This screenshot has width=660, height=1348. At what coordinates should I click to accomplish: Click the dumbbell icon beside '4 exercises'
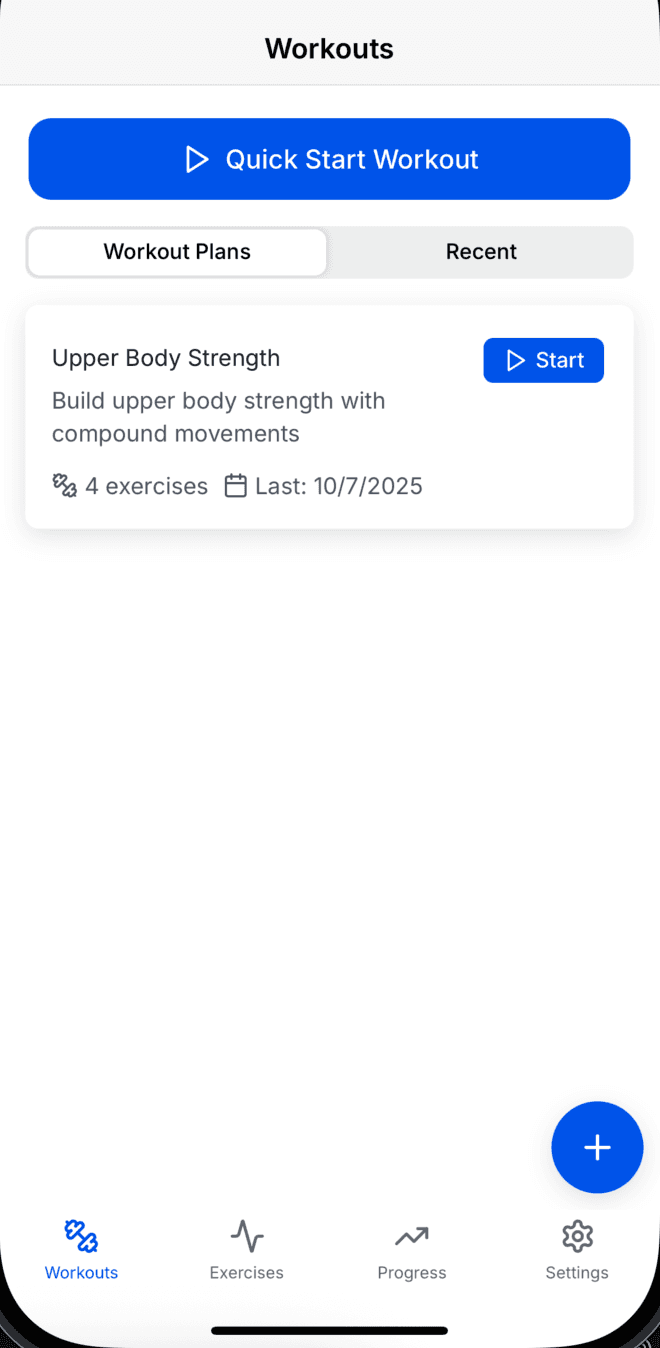click(x=64, y=485)
